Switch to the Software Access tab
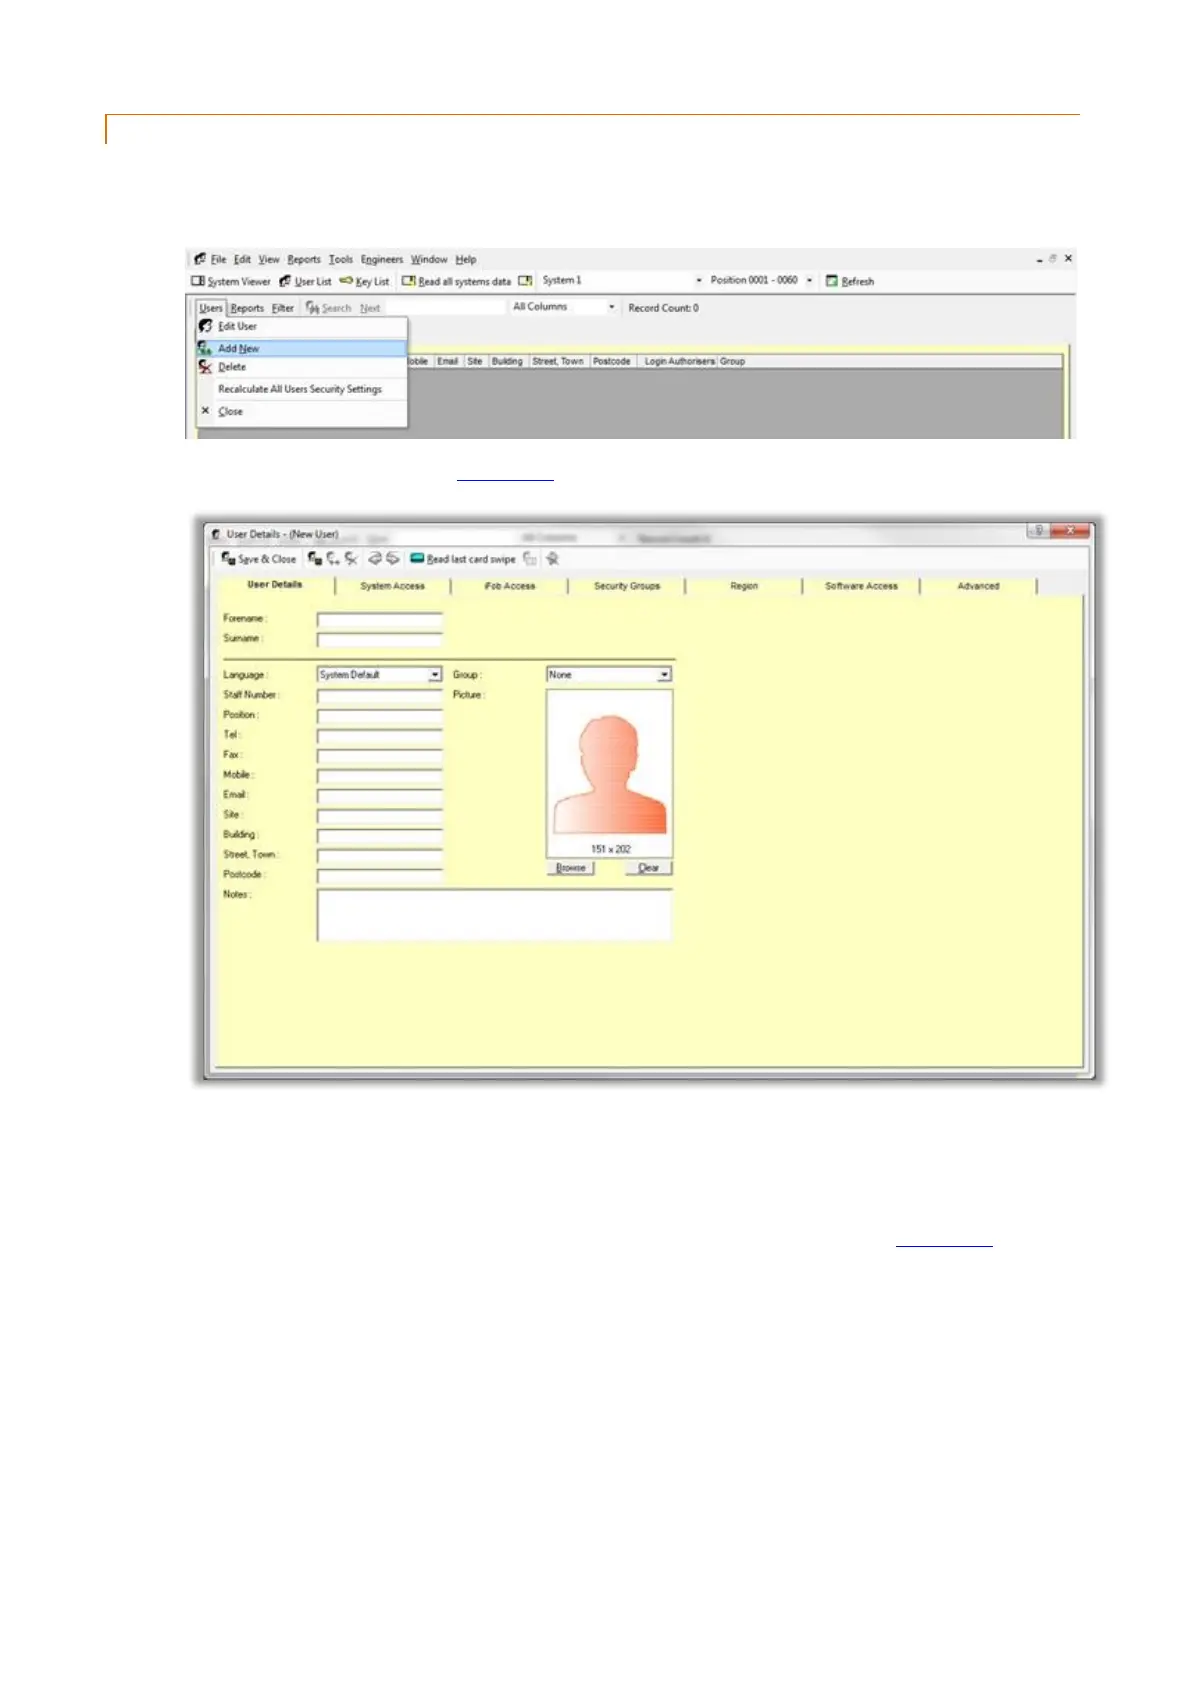This screenshot has width=1191, height=1684. pyautogui.click(x=861, y=586)
